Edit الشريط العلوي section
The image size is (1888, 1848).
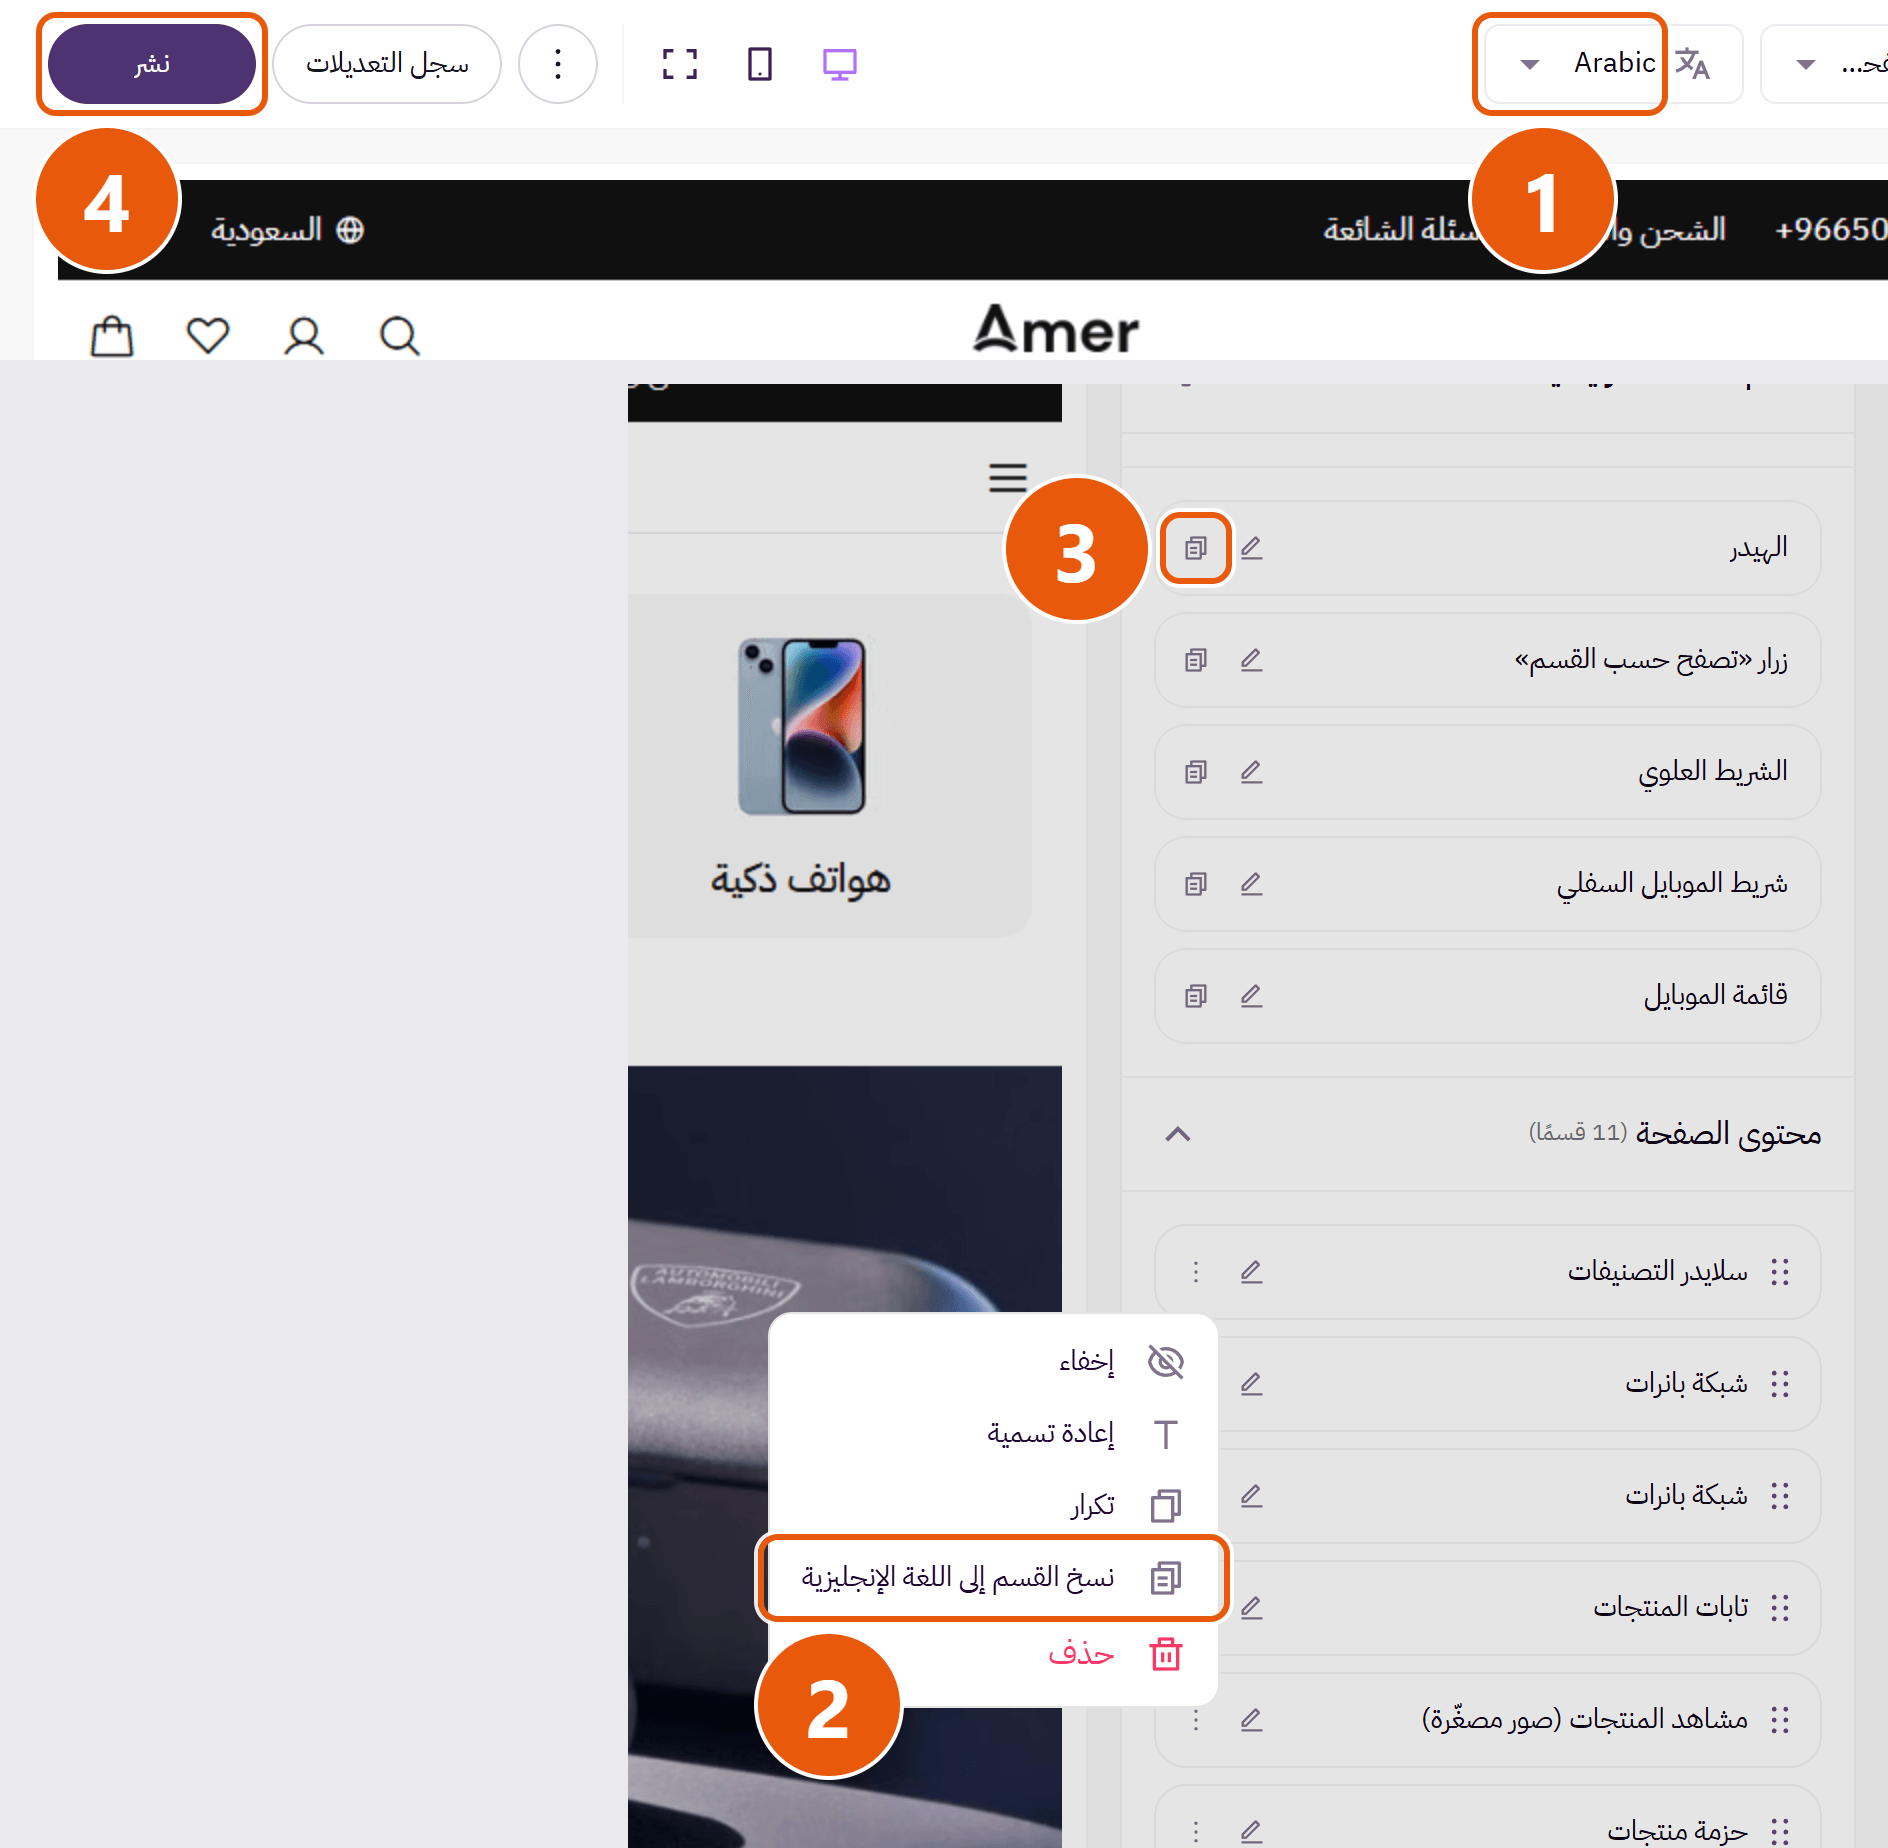click(x=1252, y=772)
